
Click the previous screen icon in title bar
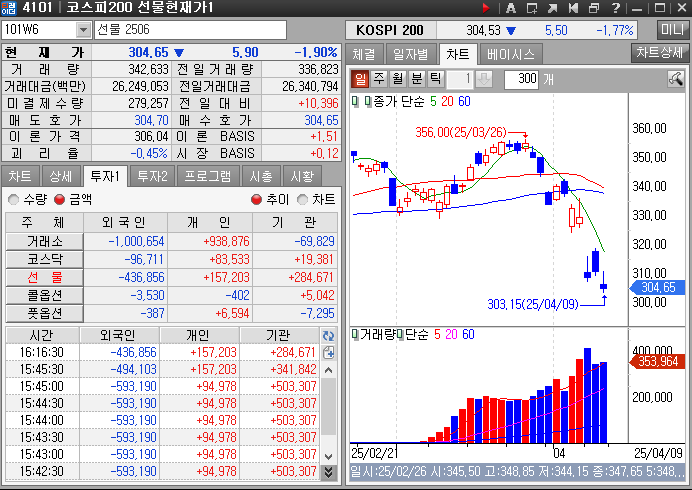point(573,8)
